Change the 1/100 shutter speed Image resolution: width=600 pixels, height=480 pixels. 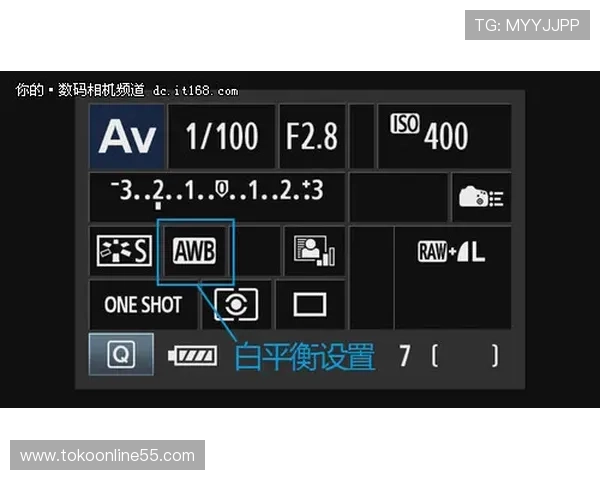222,136
